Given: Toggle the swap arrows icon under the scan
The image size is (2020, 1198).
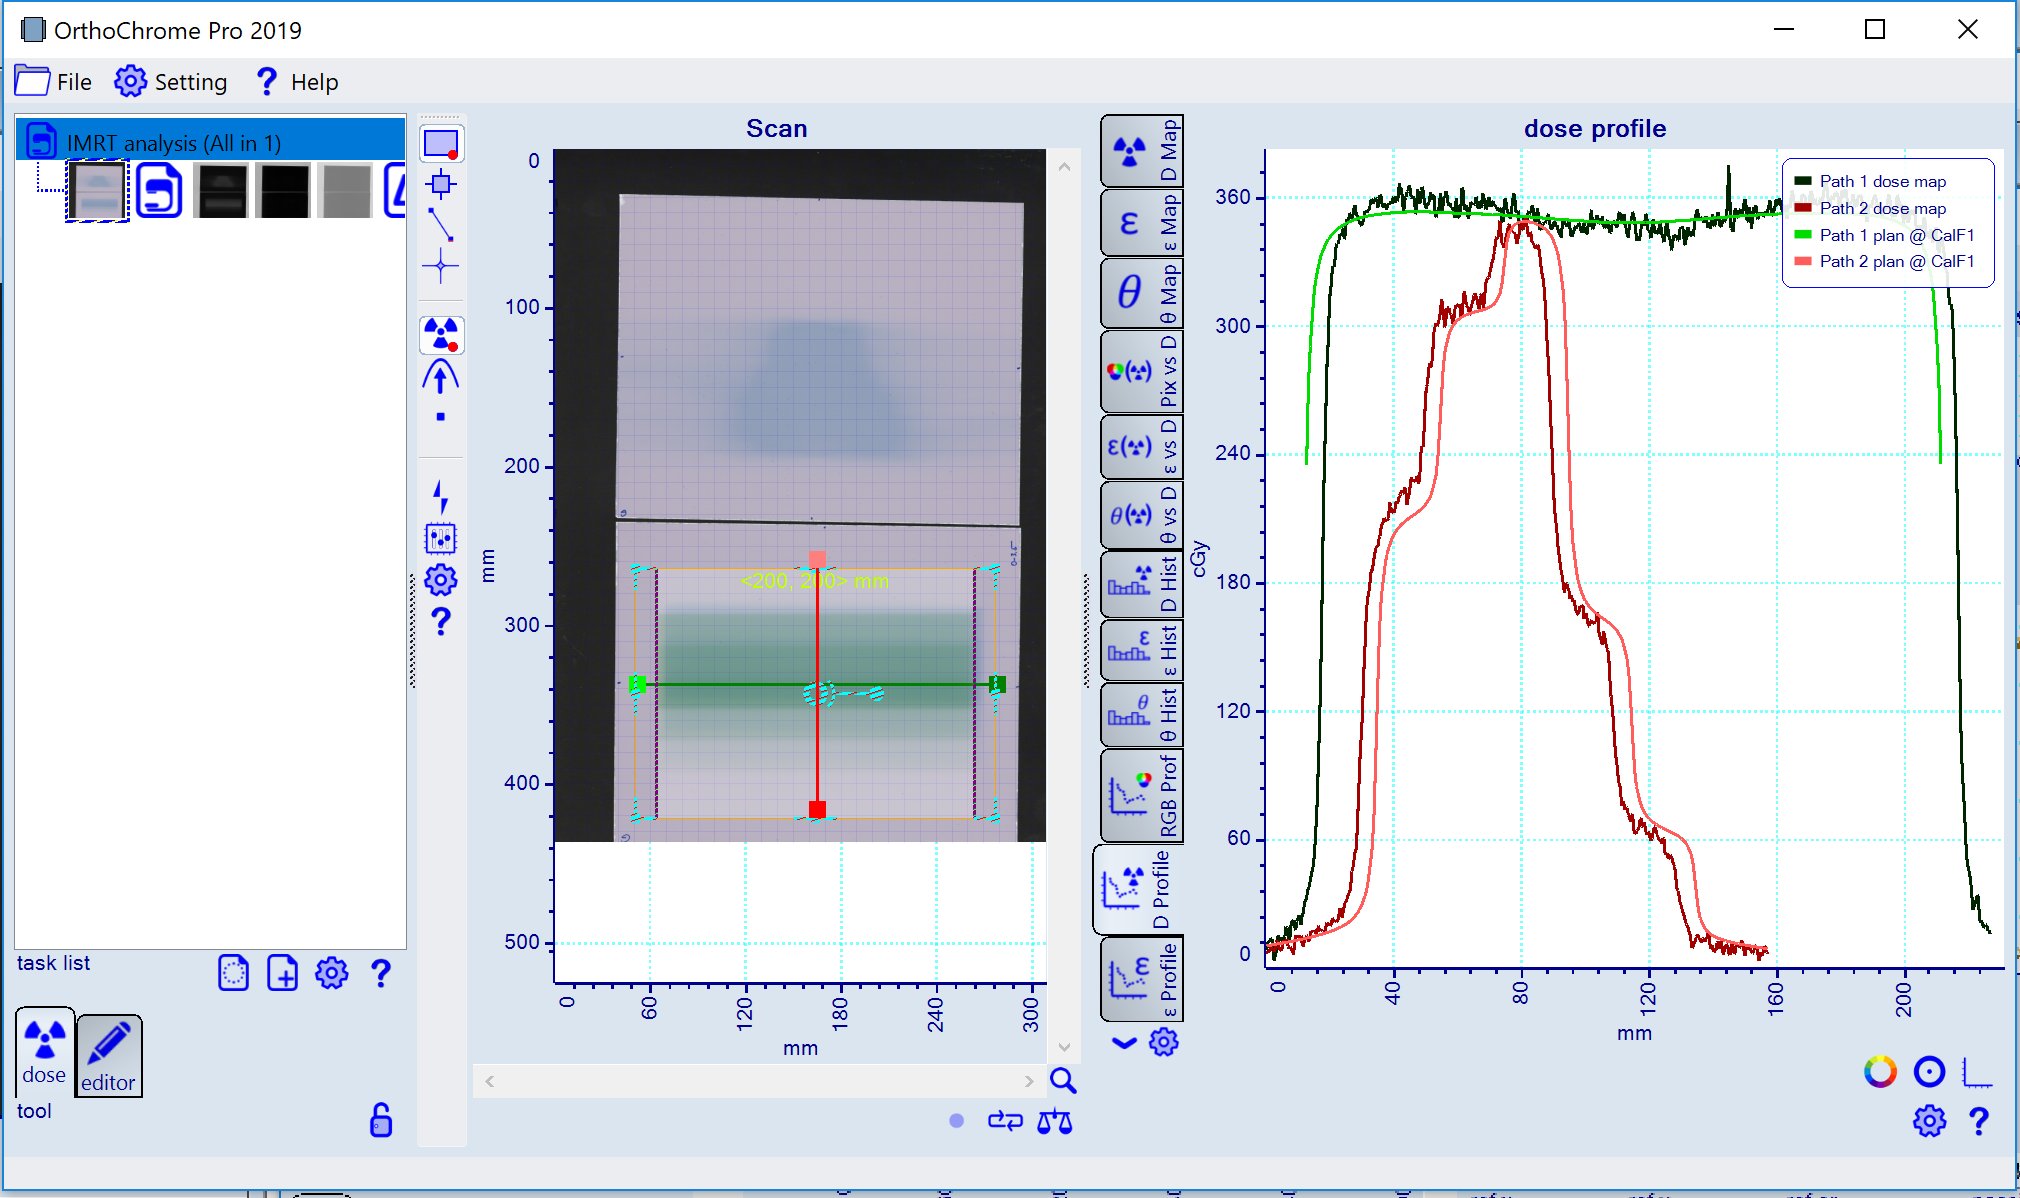Looking at the screenshot, I should point(1005,1121).
